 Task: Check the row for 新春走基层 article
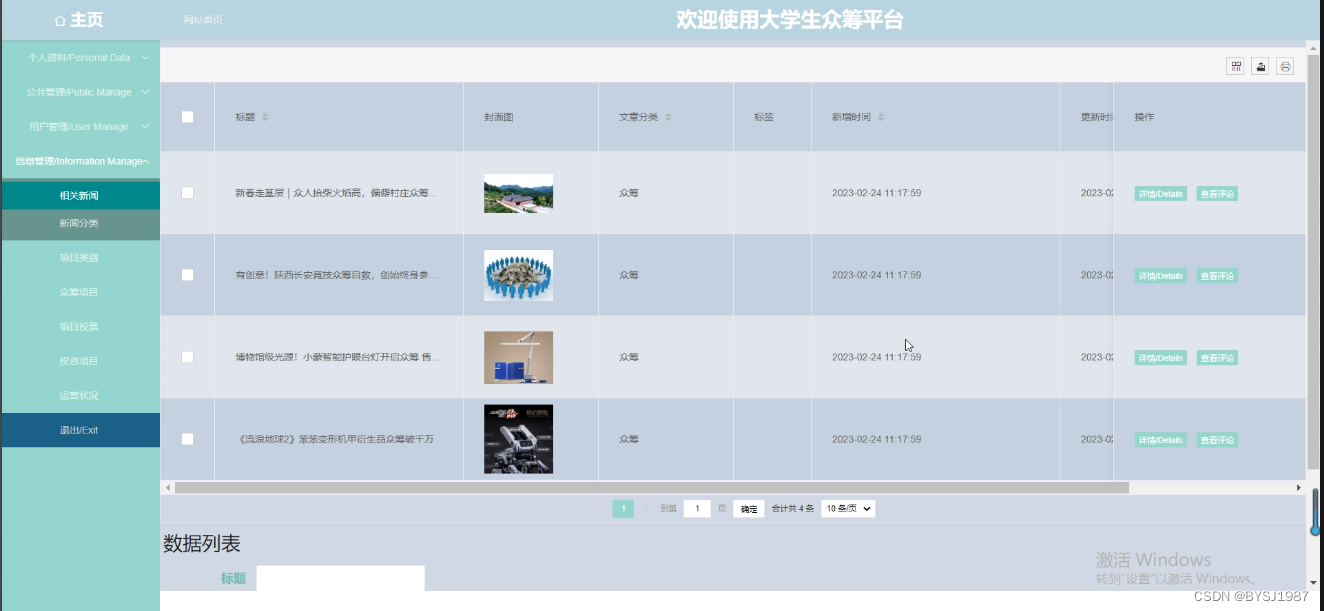187,193
